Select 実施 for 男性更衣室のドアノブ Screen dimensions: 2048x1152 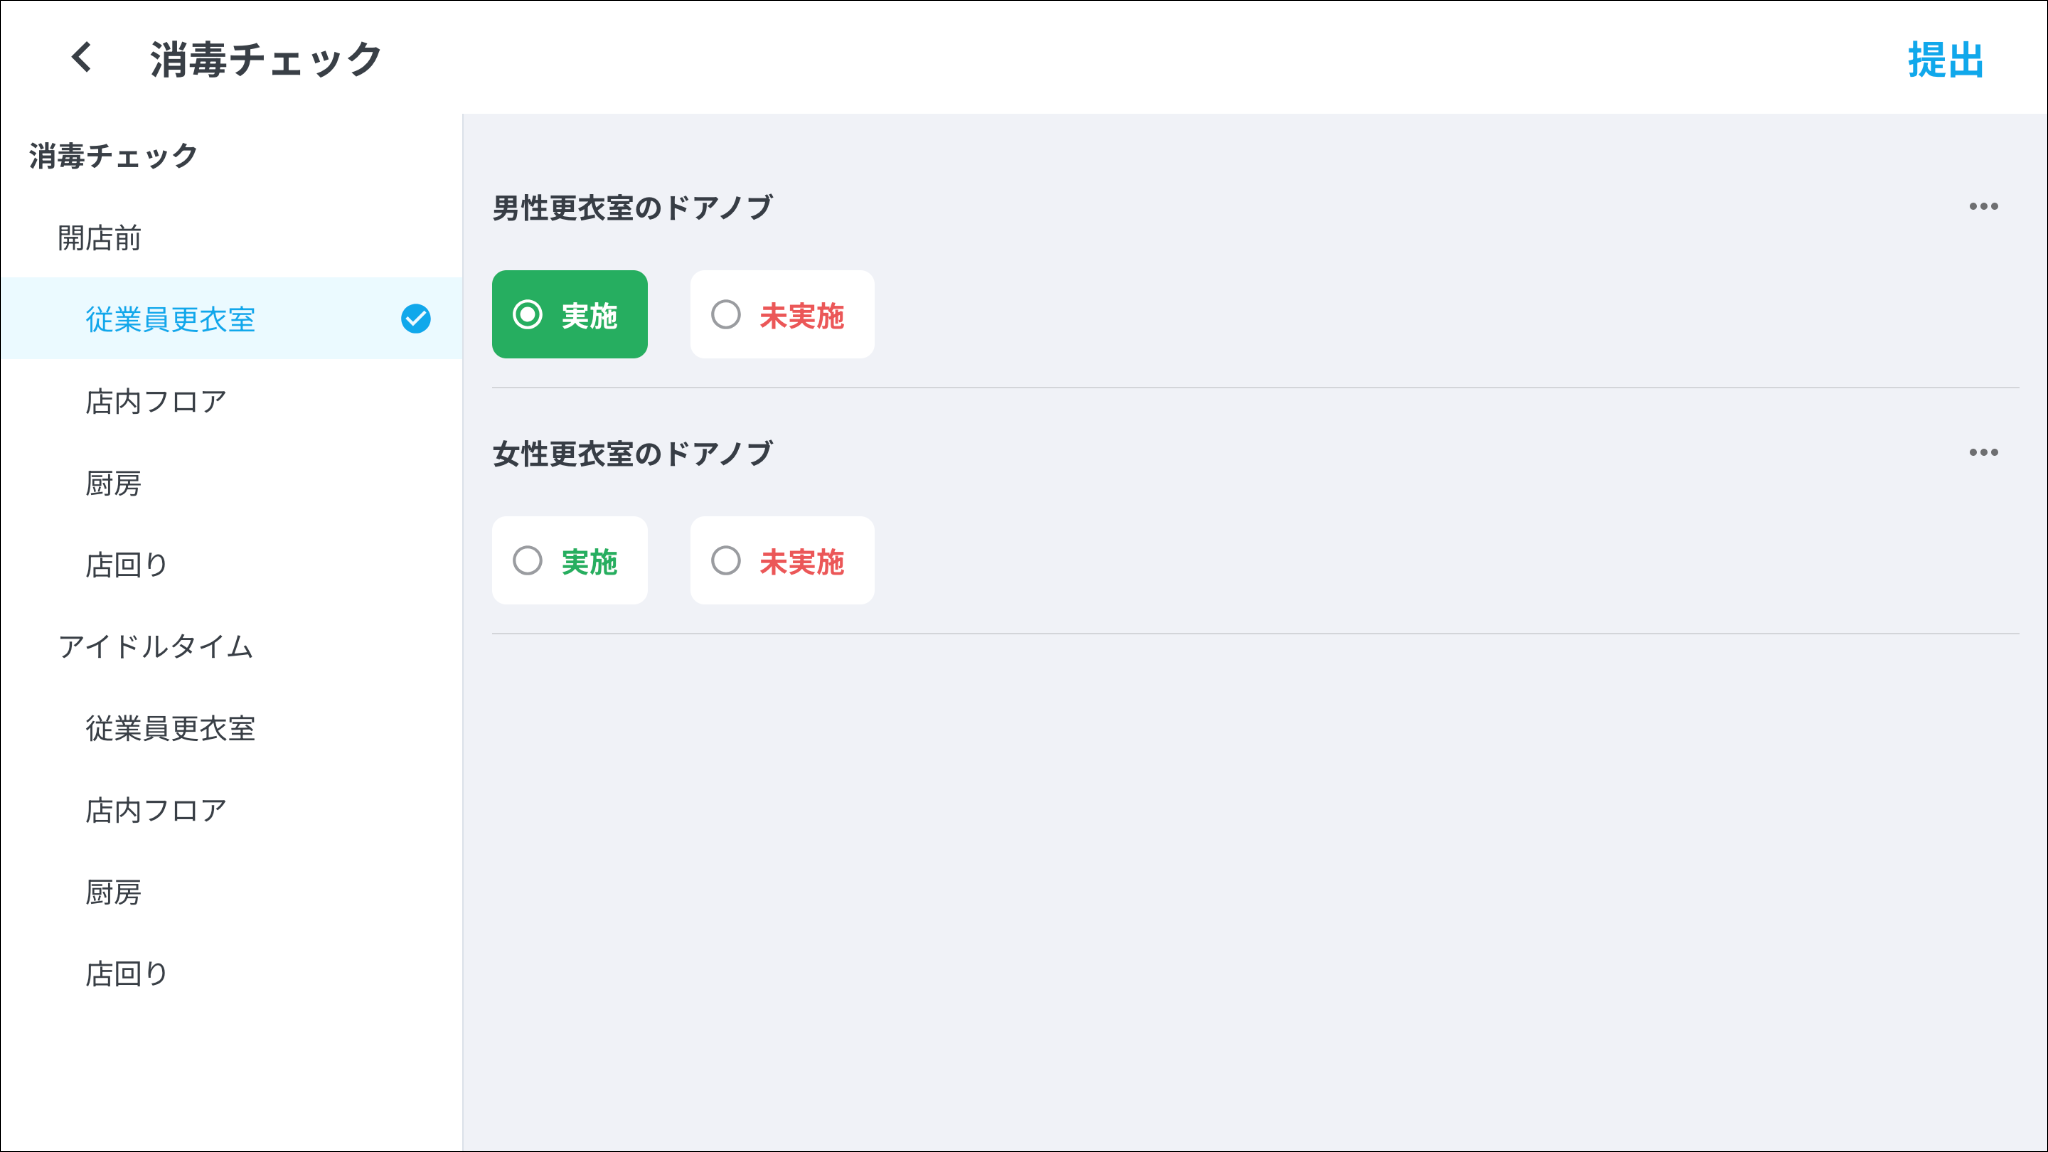(570, 315)
